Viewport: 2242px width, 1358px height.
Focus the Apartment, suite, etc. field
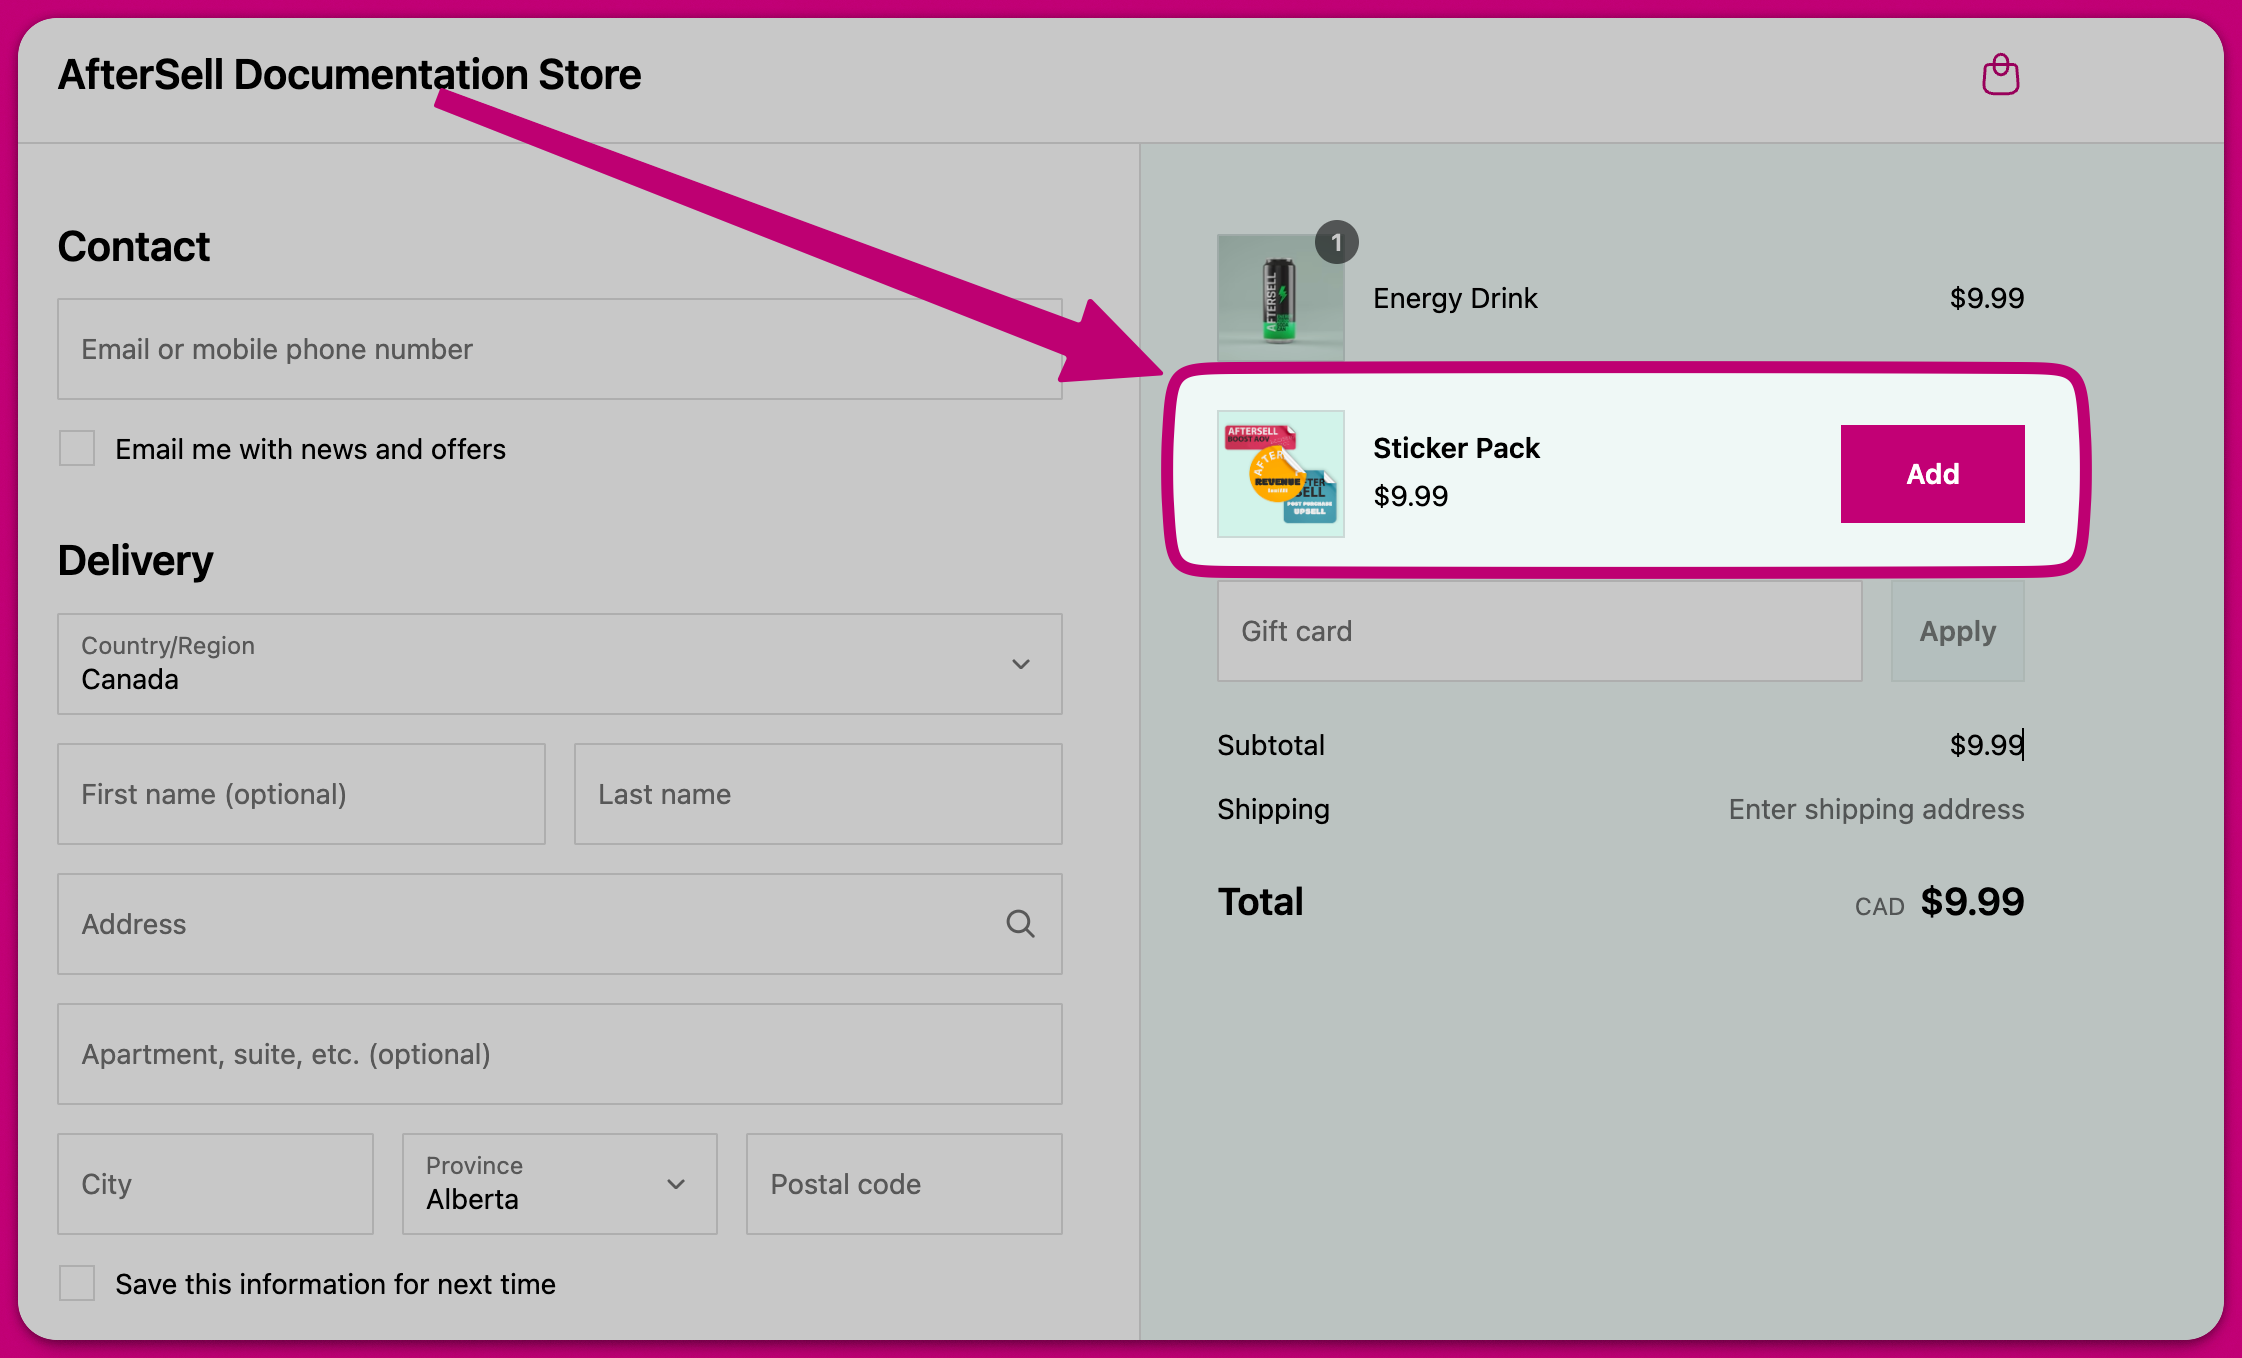coord(558,1054)
